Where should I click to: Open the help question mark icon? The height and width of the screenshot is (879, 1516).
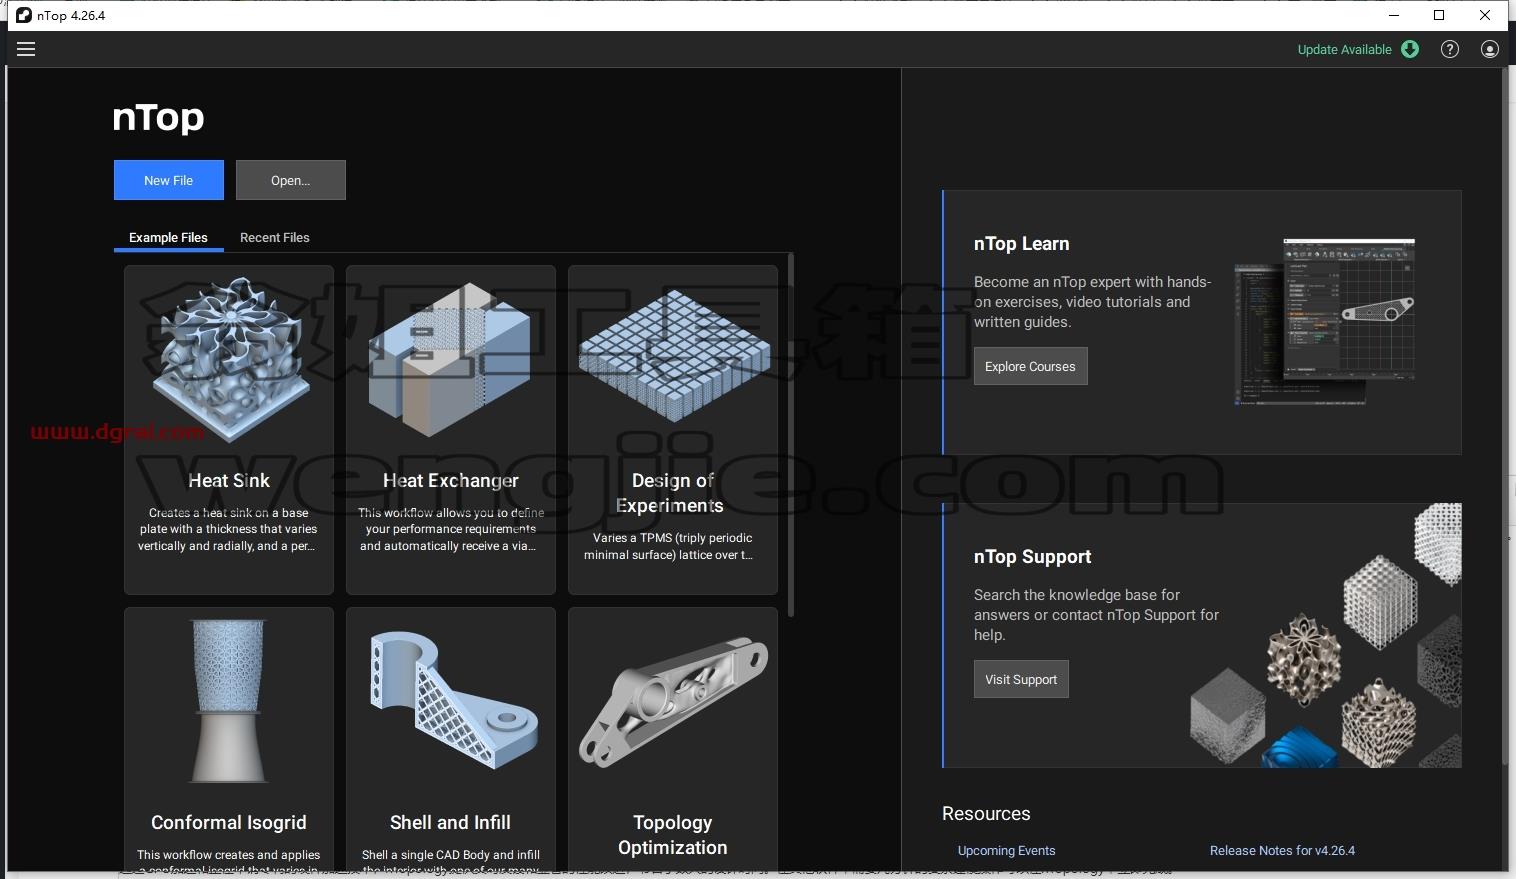[x=1450, y=49]
